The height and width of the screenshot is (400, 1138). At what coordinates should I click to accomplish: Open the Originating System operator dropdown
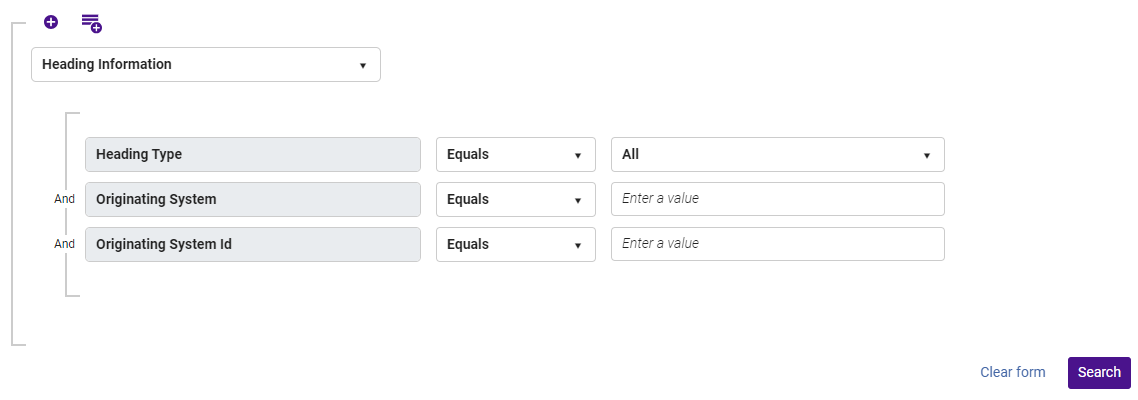pos(515,199)
